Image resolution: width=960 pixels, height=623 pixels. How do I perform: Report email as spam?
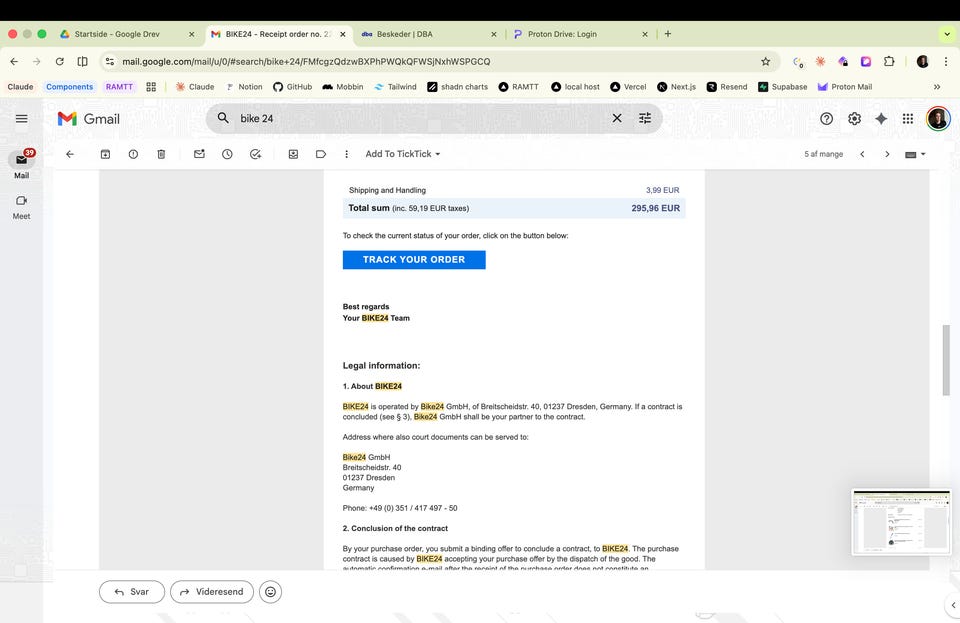pos(133,154)
